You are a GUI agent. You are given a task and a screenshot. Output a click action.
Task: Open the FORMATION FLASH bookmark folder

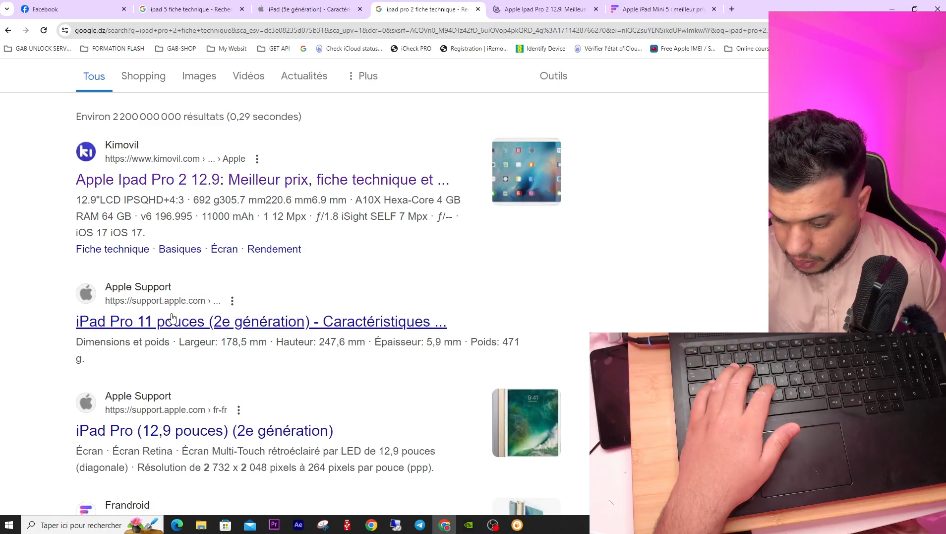point(112,48)
